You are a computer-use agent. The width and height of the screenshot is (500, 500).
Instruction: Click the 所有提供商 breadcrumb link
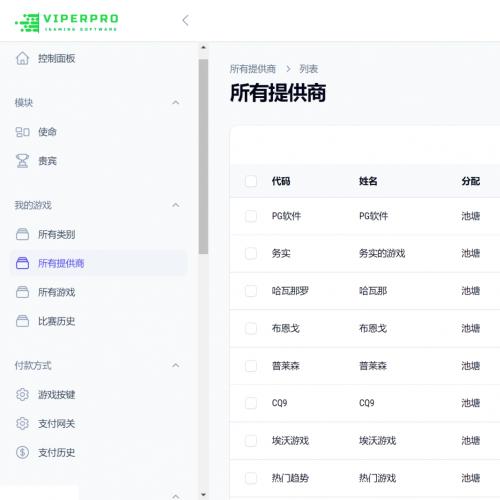[253, 69]
